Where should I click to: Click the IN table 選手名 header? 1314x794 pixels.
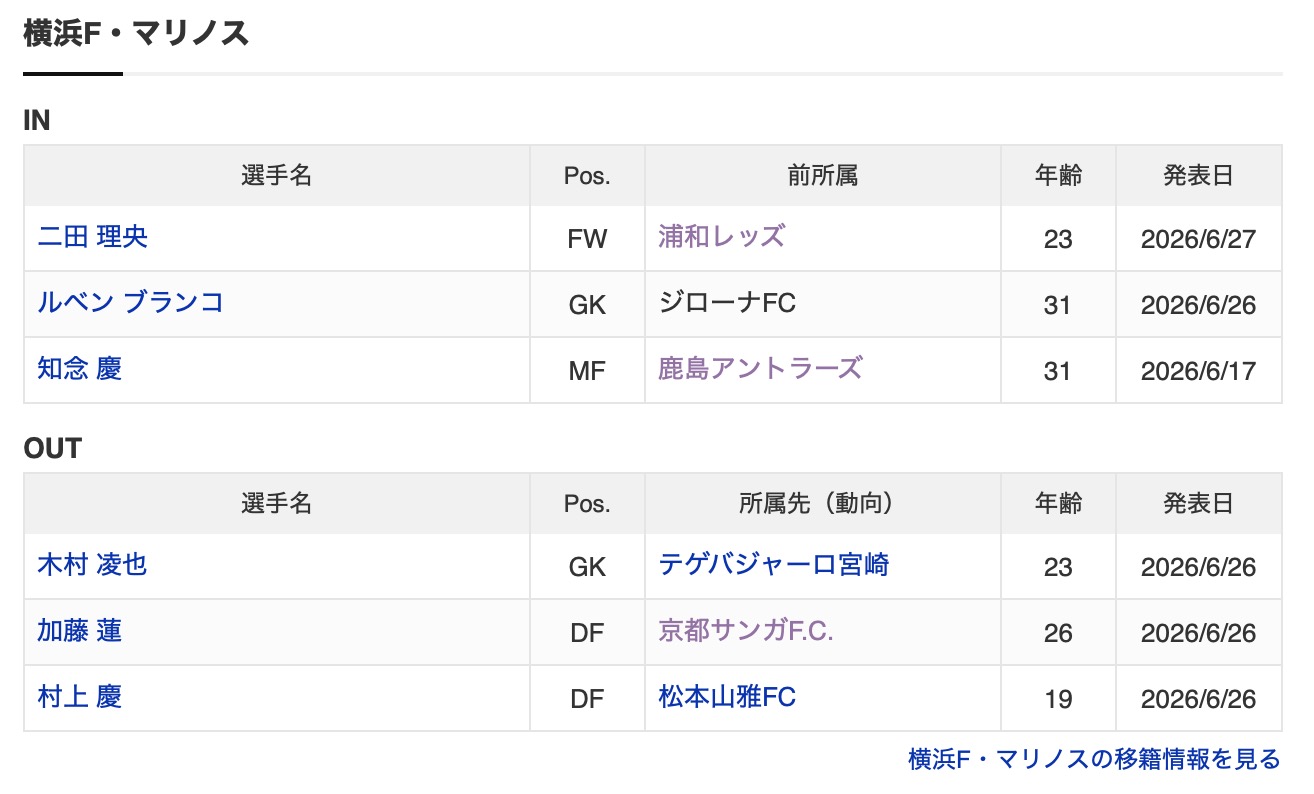pos(277,176)
